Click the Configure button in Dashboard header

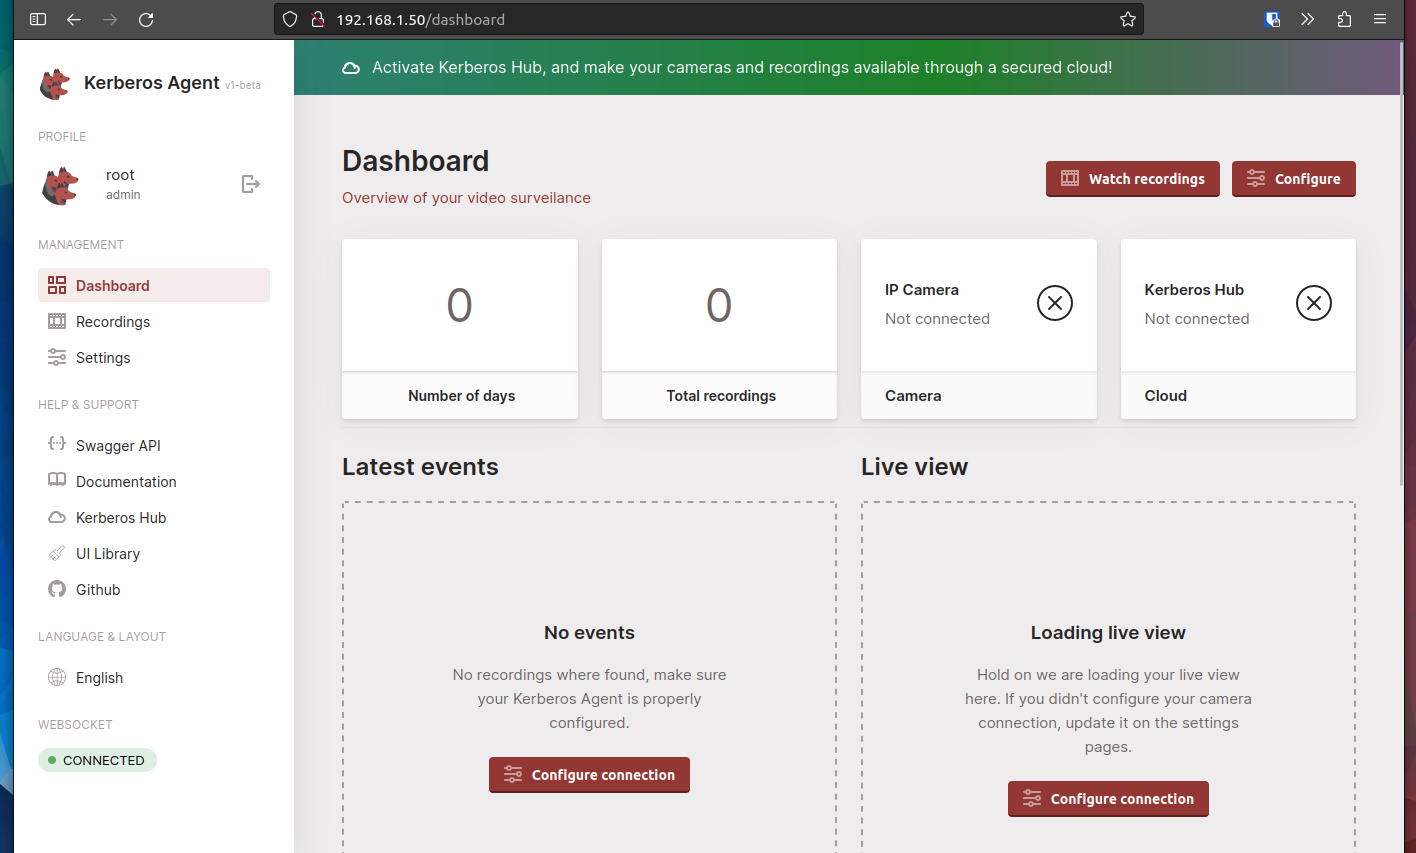point(1294,179)
